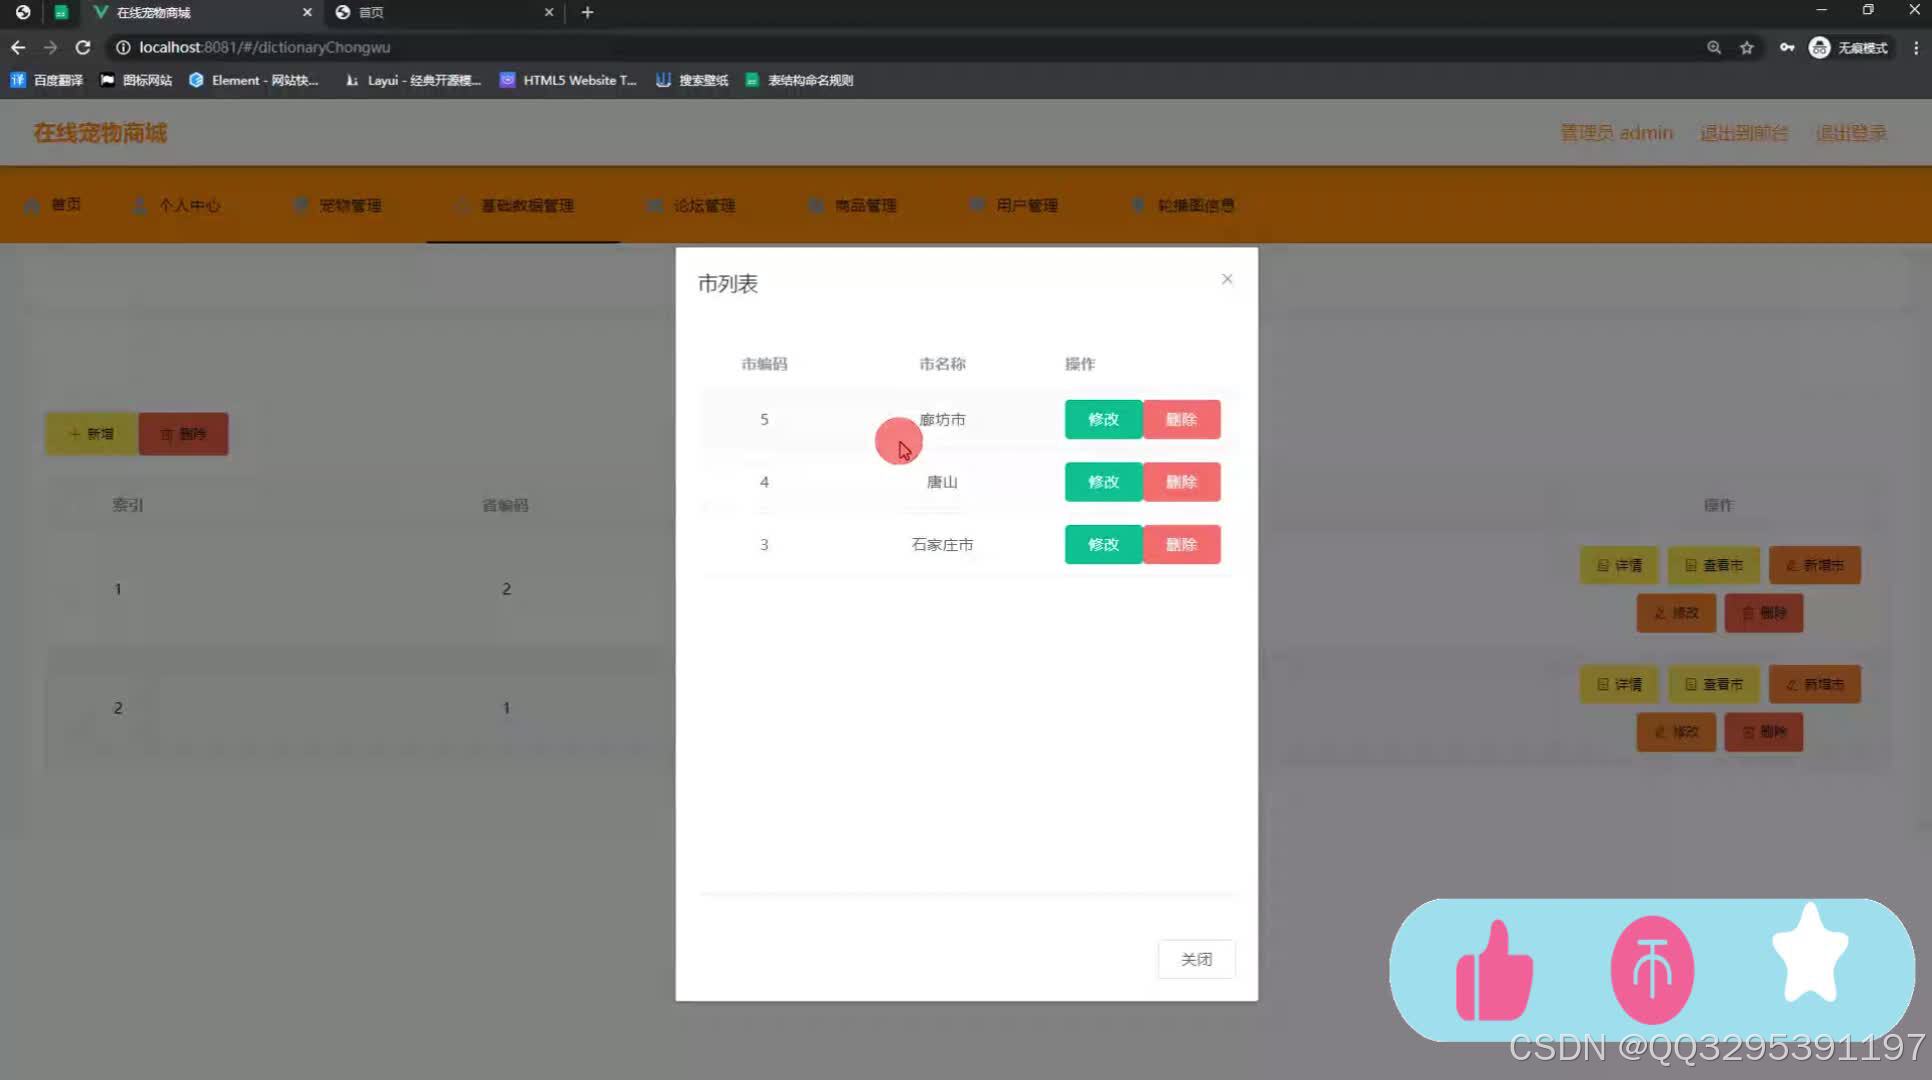This screenshot has width=1932, height=1080.
Task: Click the 在线宠物商城 site title
Action: [x=100, y=133]
